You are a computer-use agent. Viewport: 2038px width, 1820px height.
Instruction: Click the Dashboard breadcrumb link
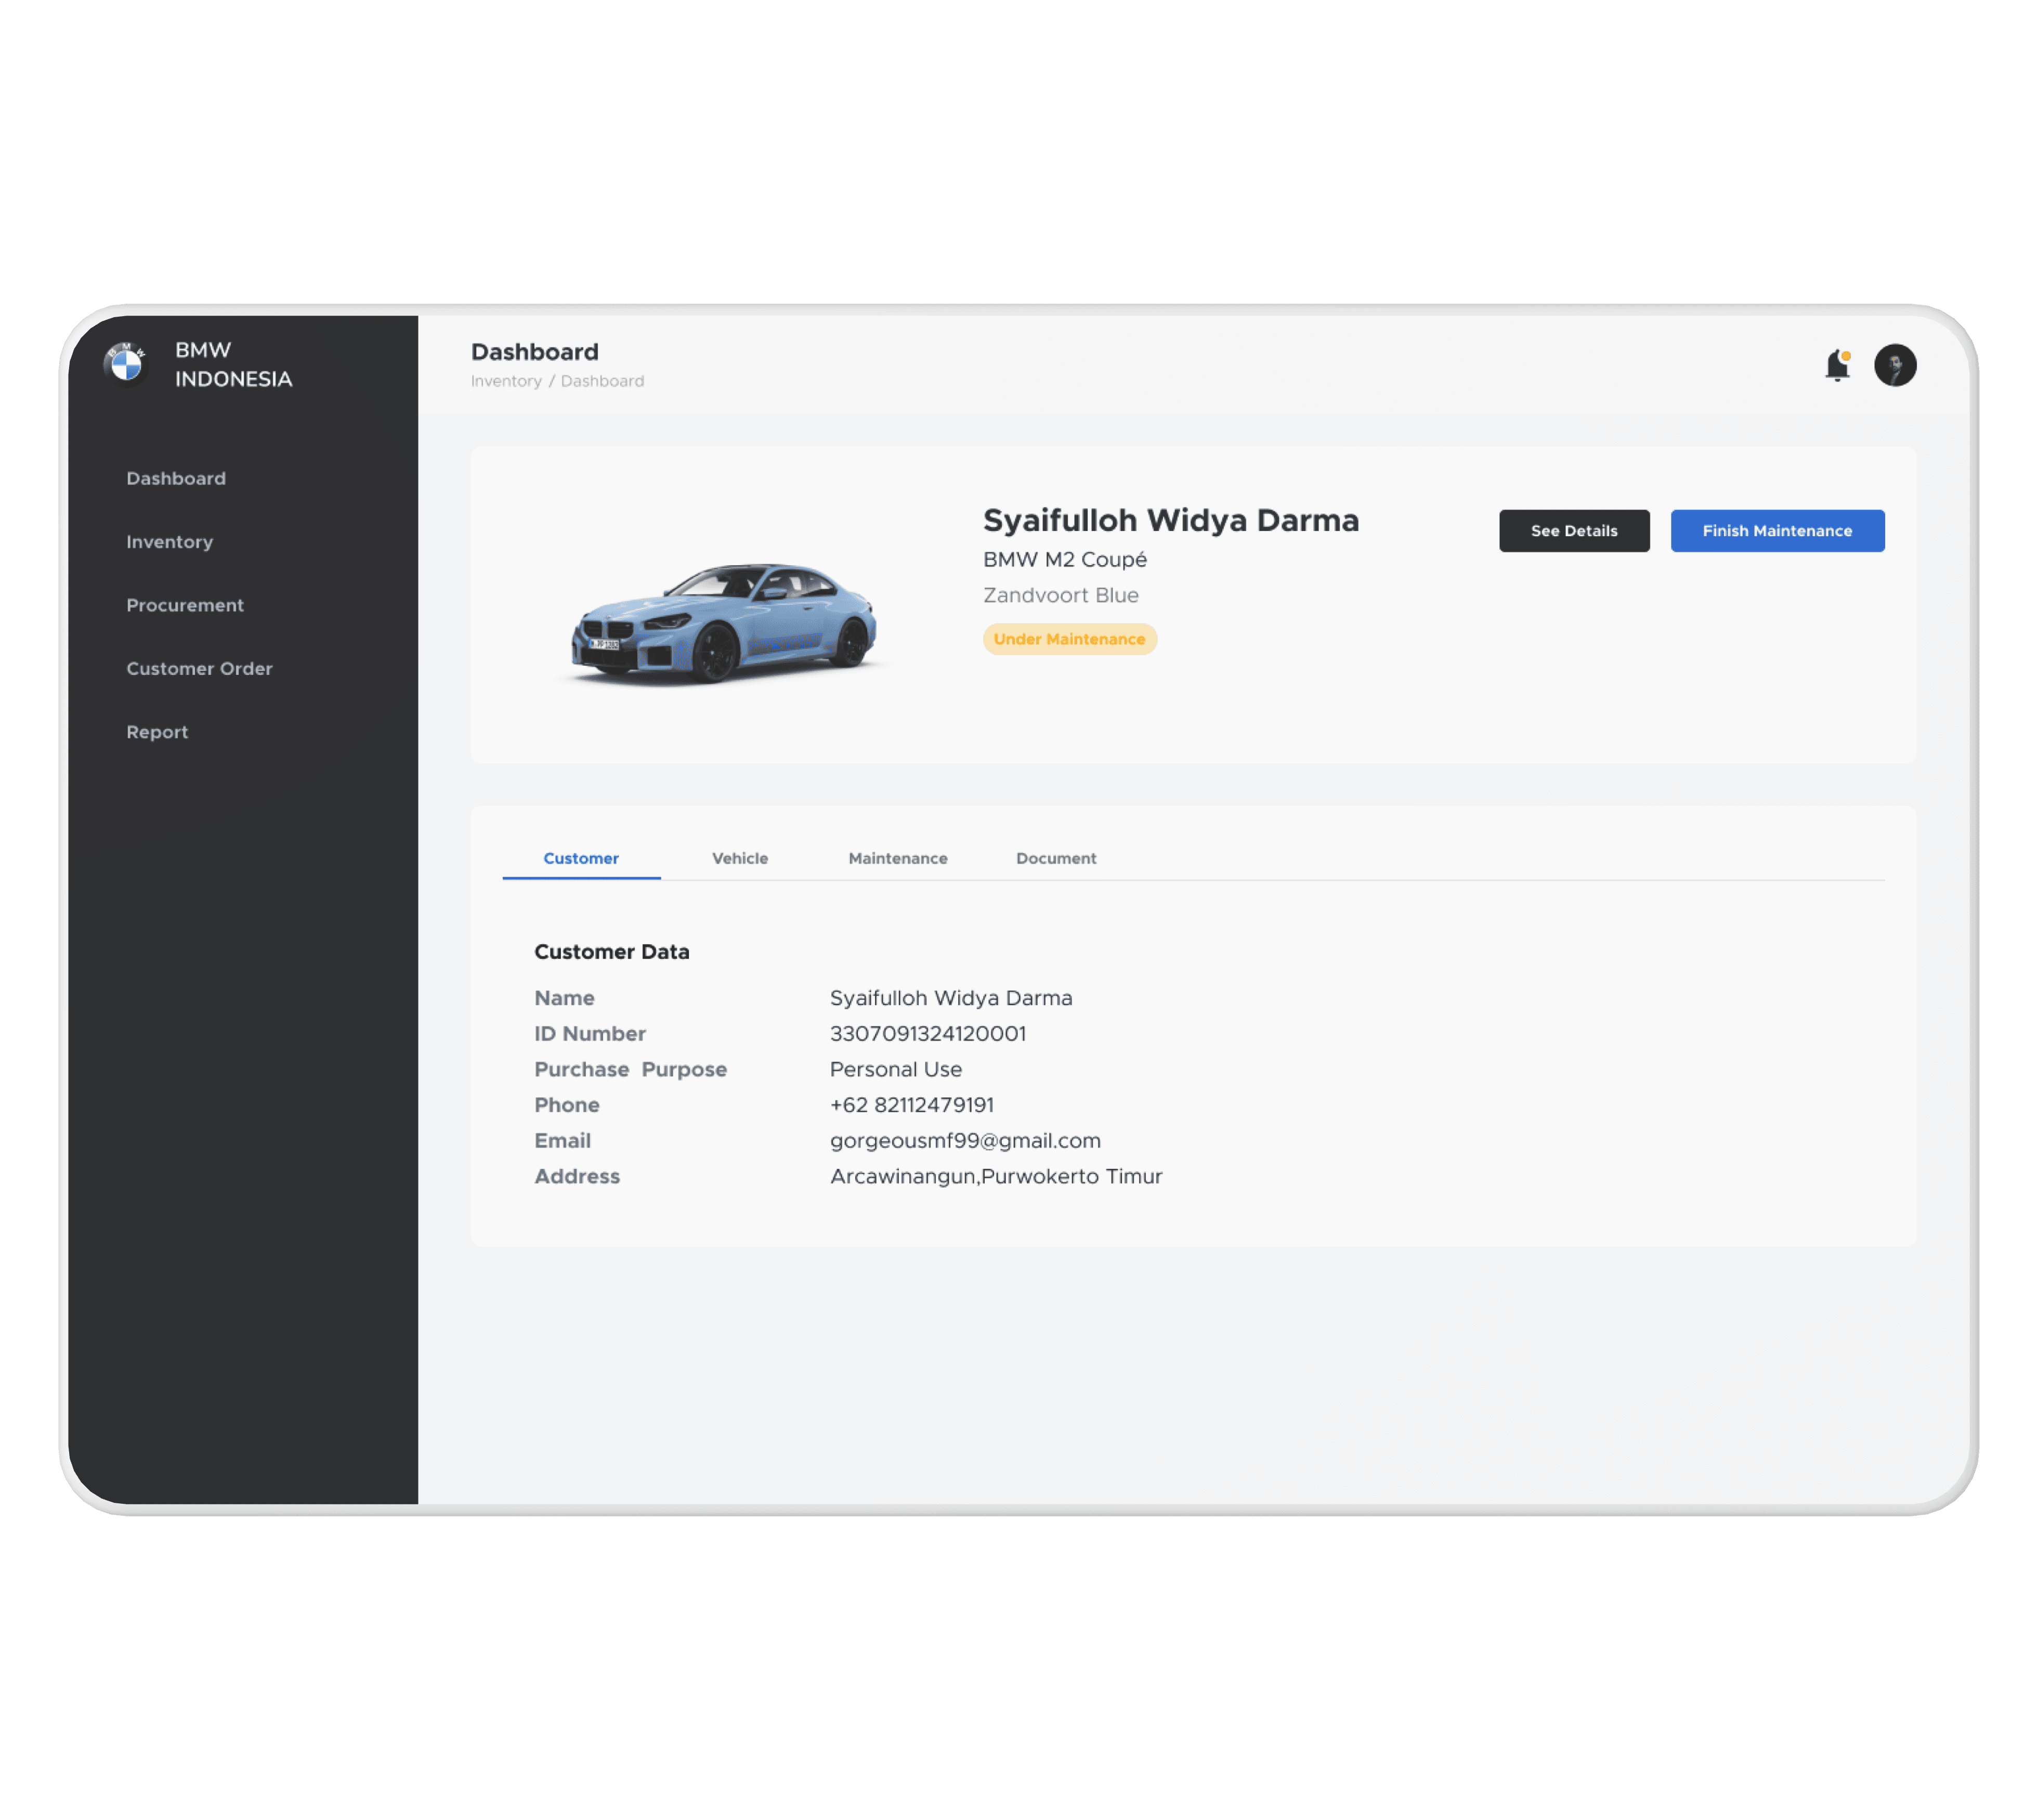602,381
